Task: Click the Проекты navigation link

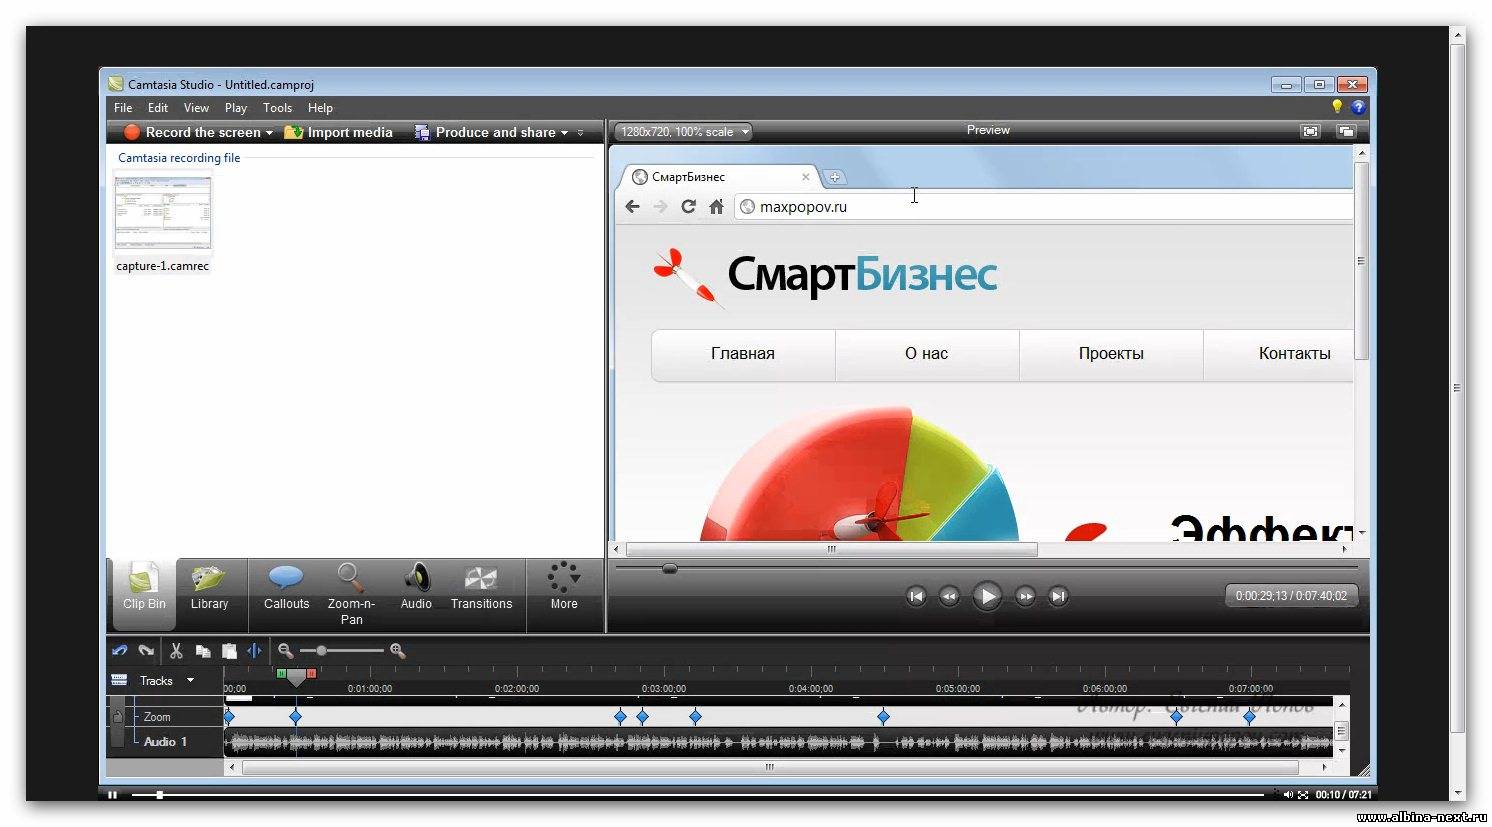Action: 1111,354
